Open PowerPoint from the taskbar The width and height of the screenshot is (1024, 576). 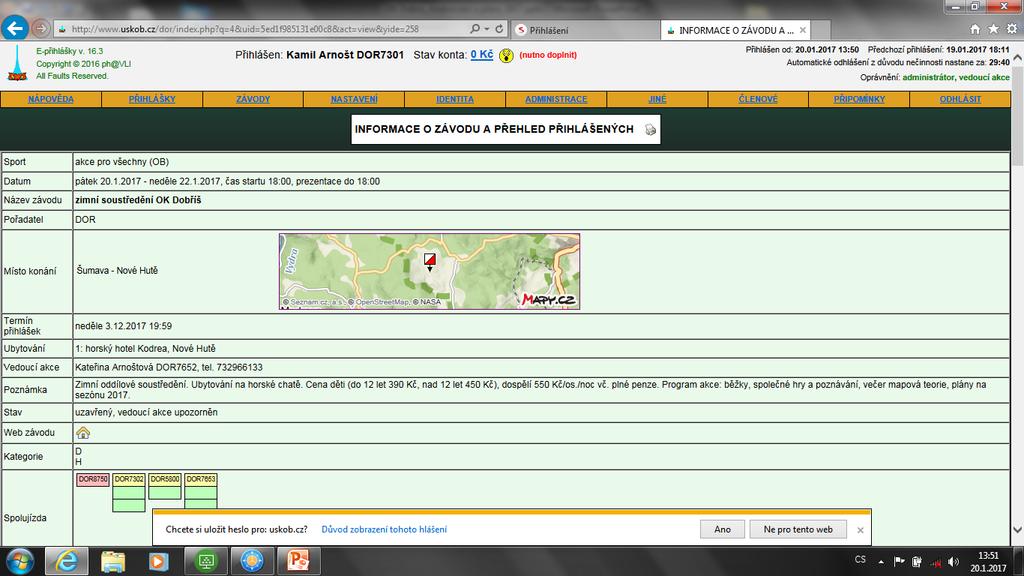coord(298,561)
